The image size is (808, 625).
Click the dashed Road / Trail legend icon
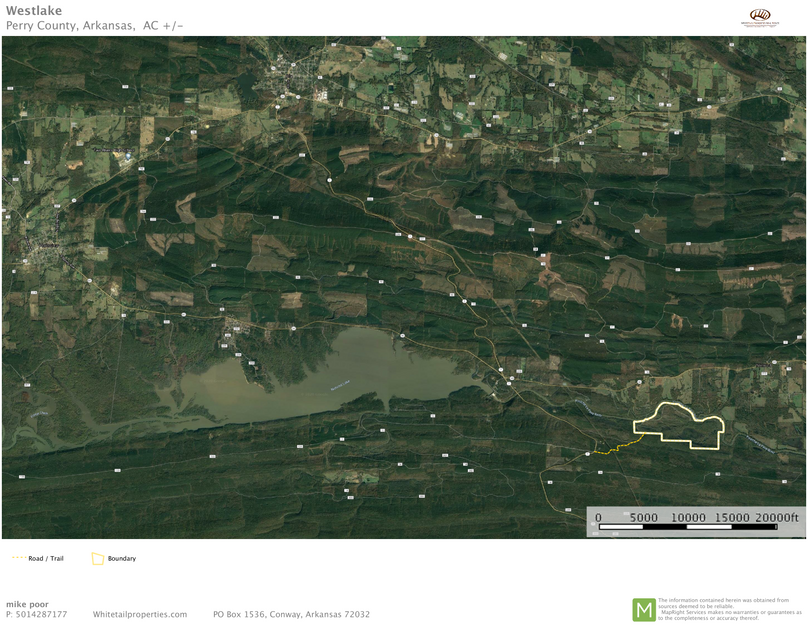pyautogui.click(x=19, y=558)
